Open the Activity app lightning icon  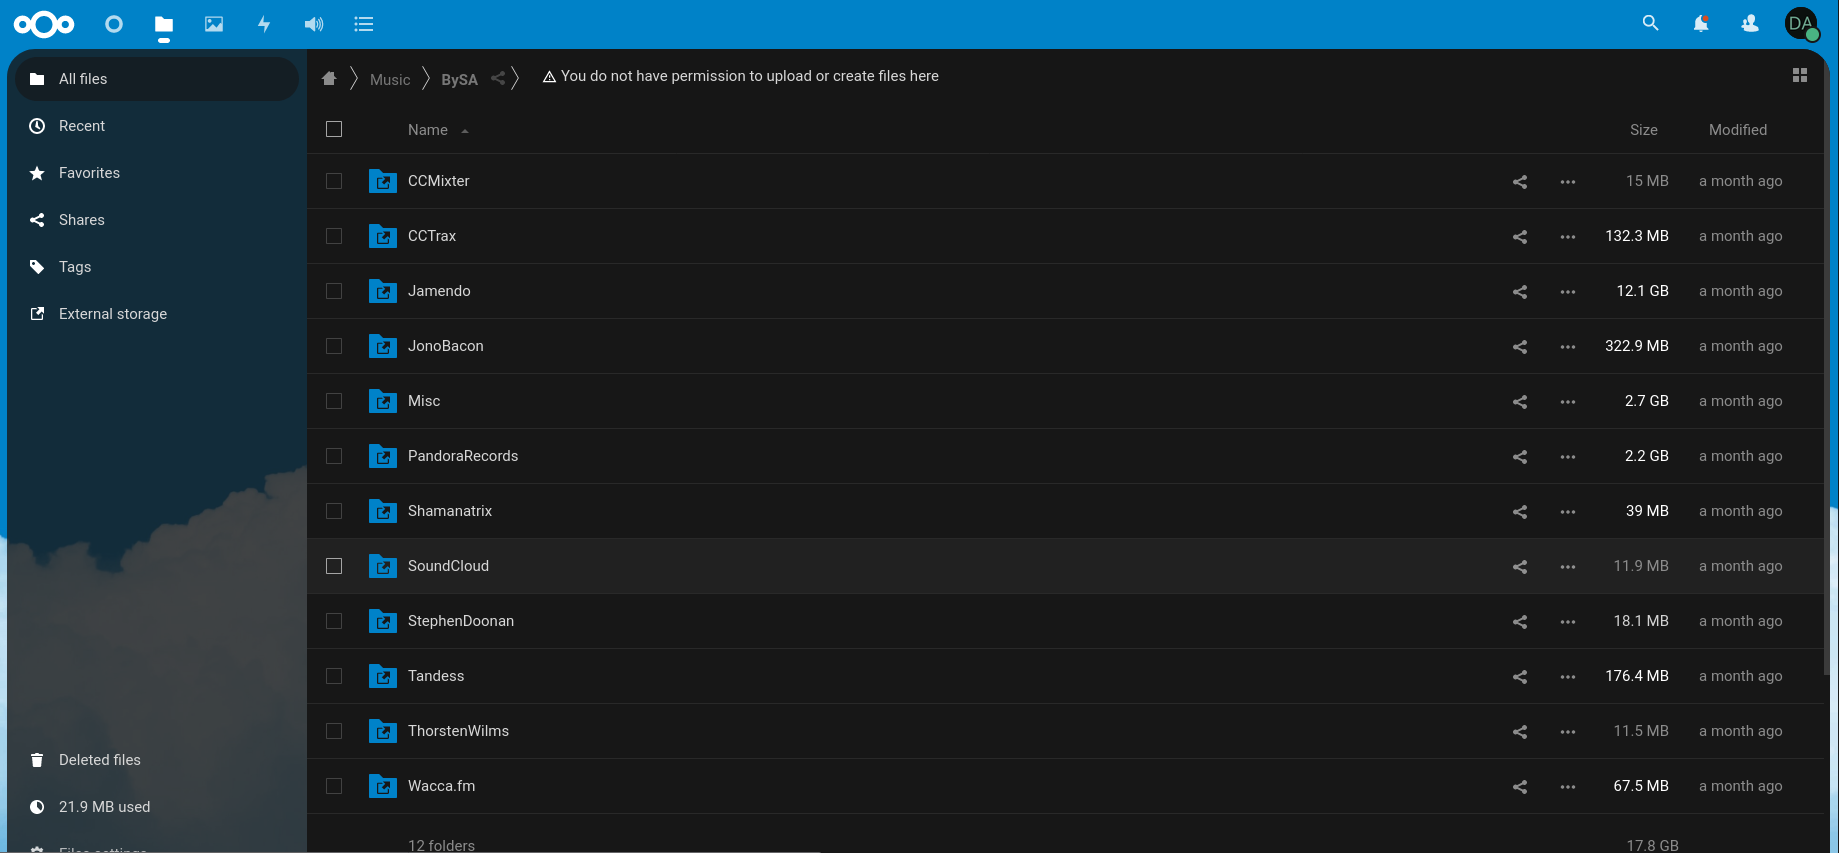point(264,24)
